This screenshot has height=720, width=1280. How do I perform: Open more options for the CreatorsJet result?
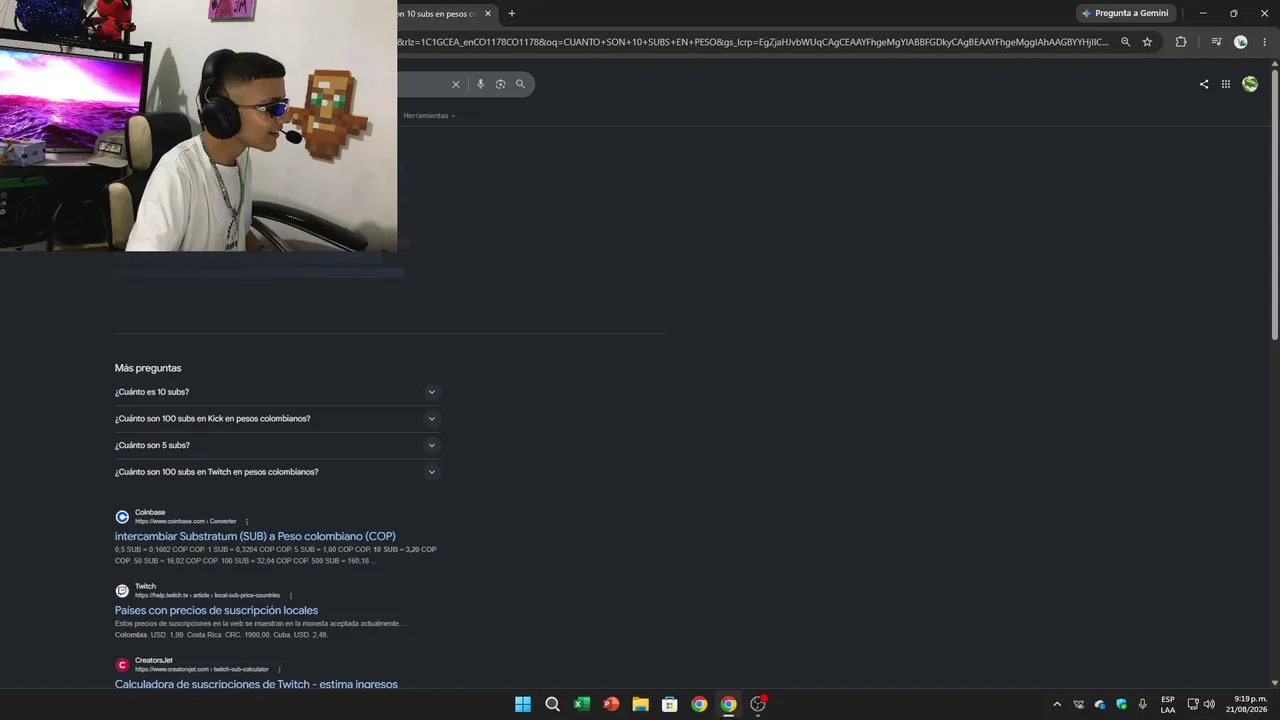pos(280,670)
